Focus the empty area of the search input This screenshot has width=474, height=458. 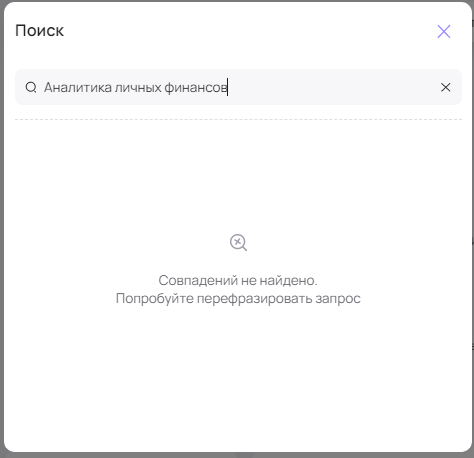point(333,87)
